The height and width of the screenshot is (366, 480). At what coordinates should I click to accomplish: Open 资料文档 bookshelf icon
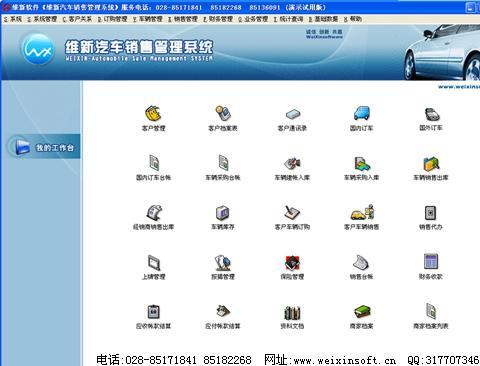click(x=292, y=312)
